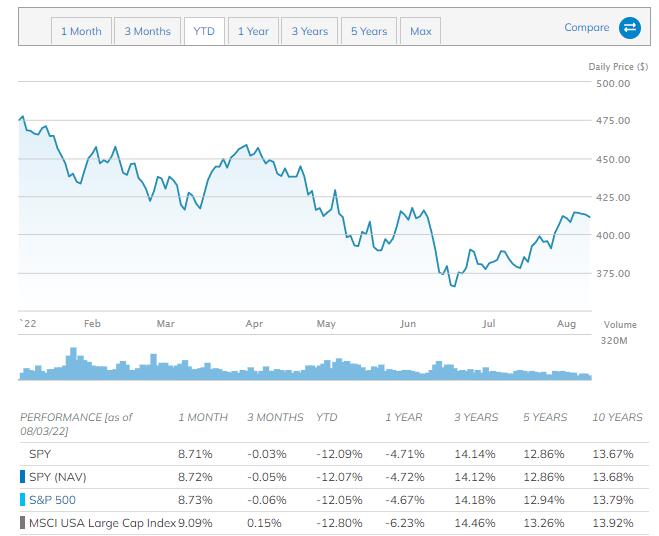
Task: Click SPY (NAV) 5 years value 12.86%
Action: (x=544, y=477)
